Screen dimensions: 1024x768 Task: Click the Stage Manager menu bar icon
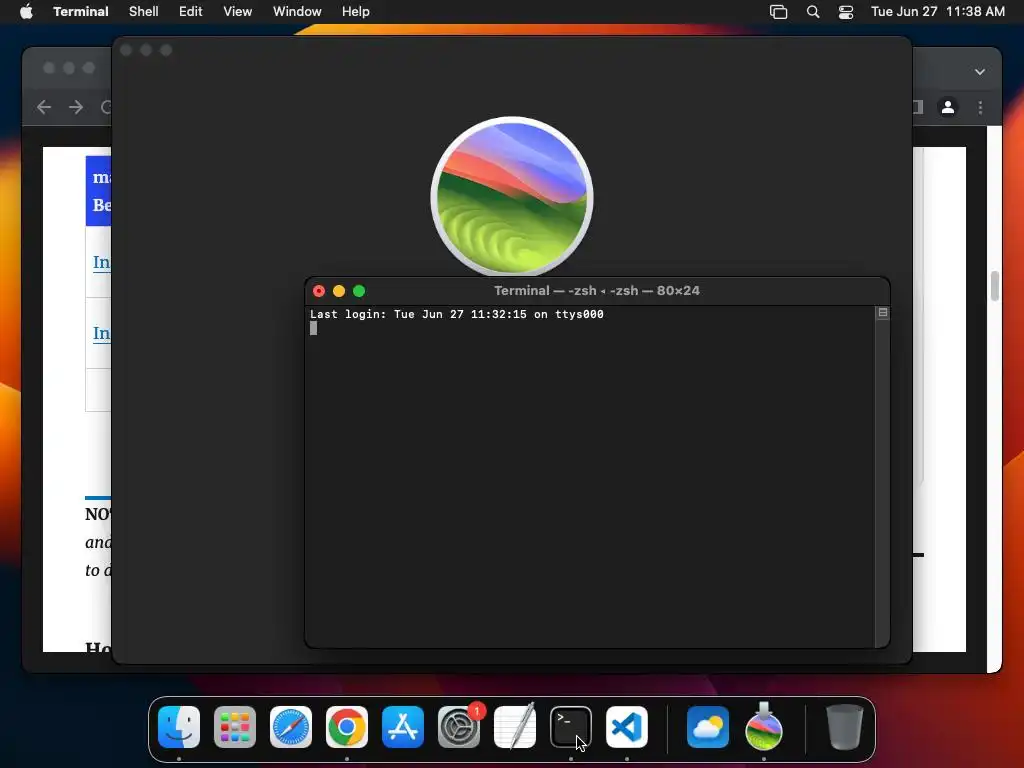(778, 12)
